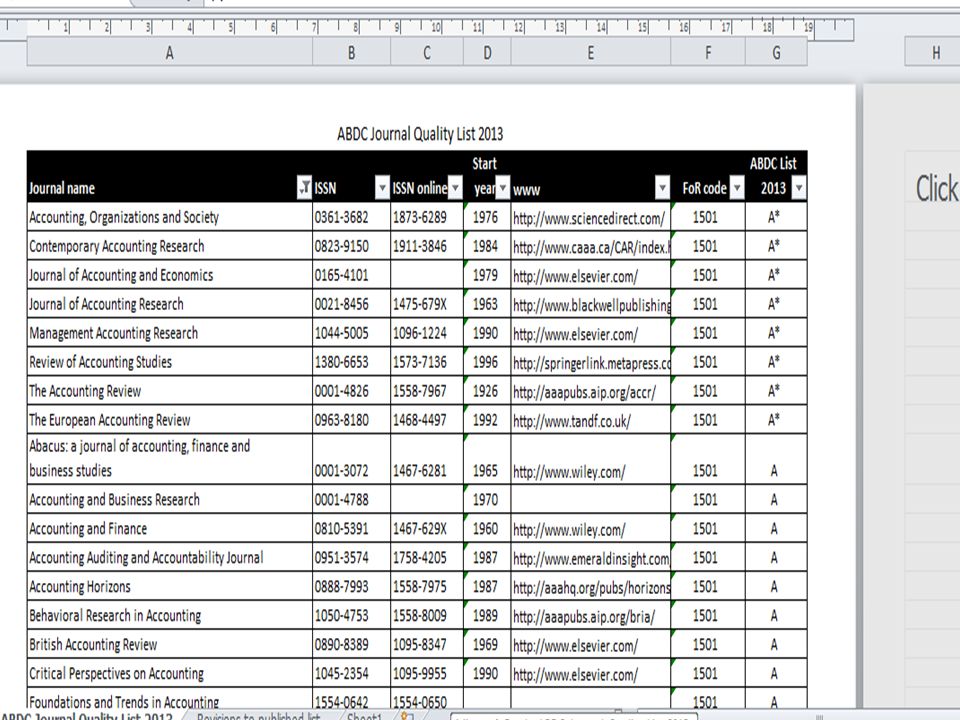Select cell Journal of Accounting Research

(x=170, y=304)
